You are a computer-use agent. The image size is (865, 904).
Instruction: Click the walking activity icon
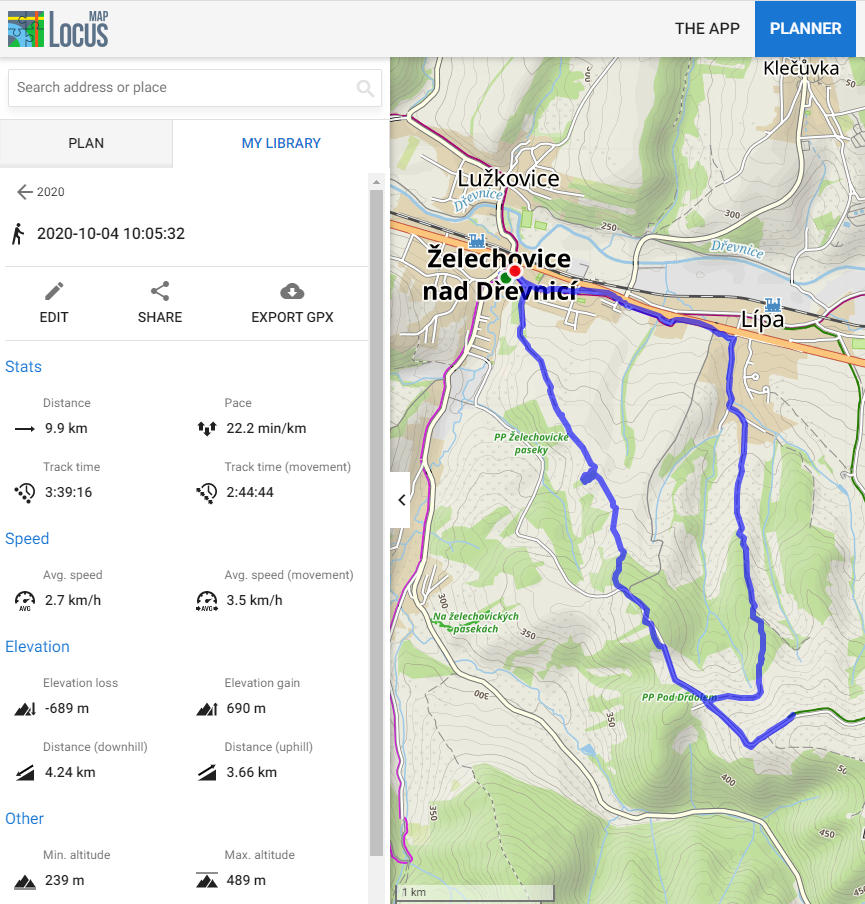click(x=18, y=234)
